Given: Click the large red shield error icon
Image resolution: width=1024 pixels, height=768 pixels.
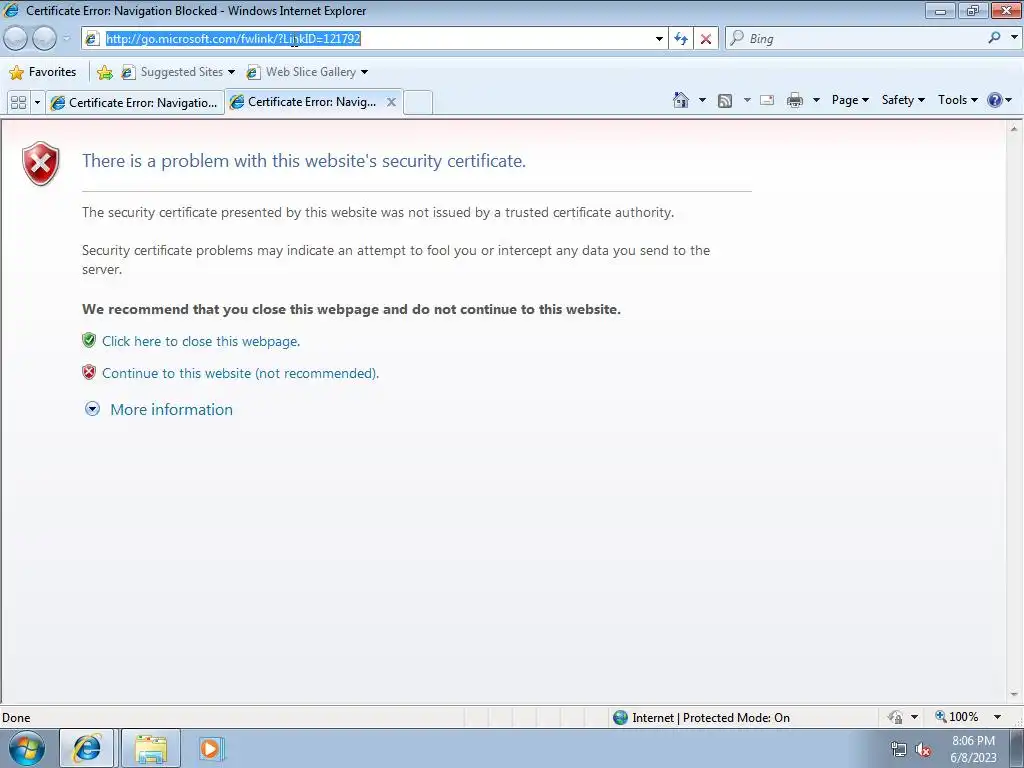Looking at the screenshot, I should [40, 163].
